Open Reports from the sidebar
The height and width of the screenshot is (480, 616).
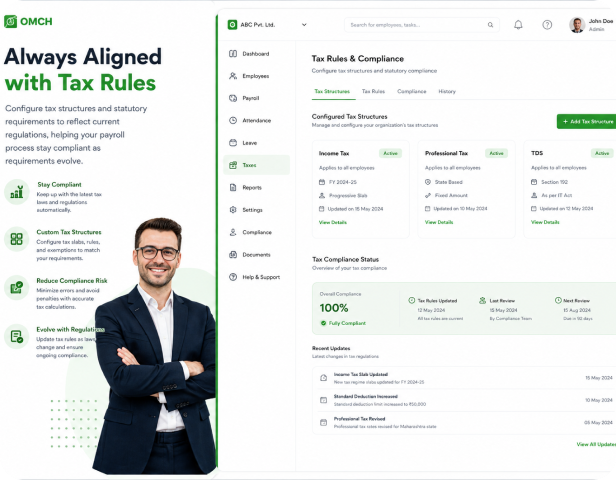257,187
